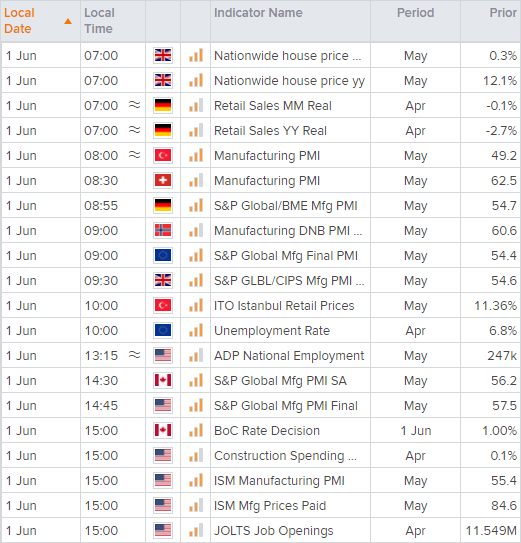
Task: Open S&P Global/BME Mfg PMI indicator
Action: click(x=285, y=206)
